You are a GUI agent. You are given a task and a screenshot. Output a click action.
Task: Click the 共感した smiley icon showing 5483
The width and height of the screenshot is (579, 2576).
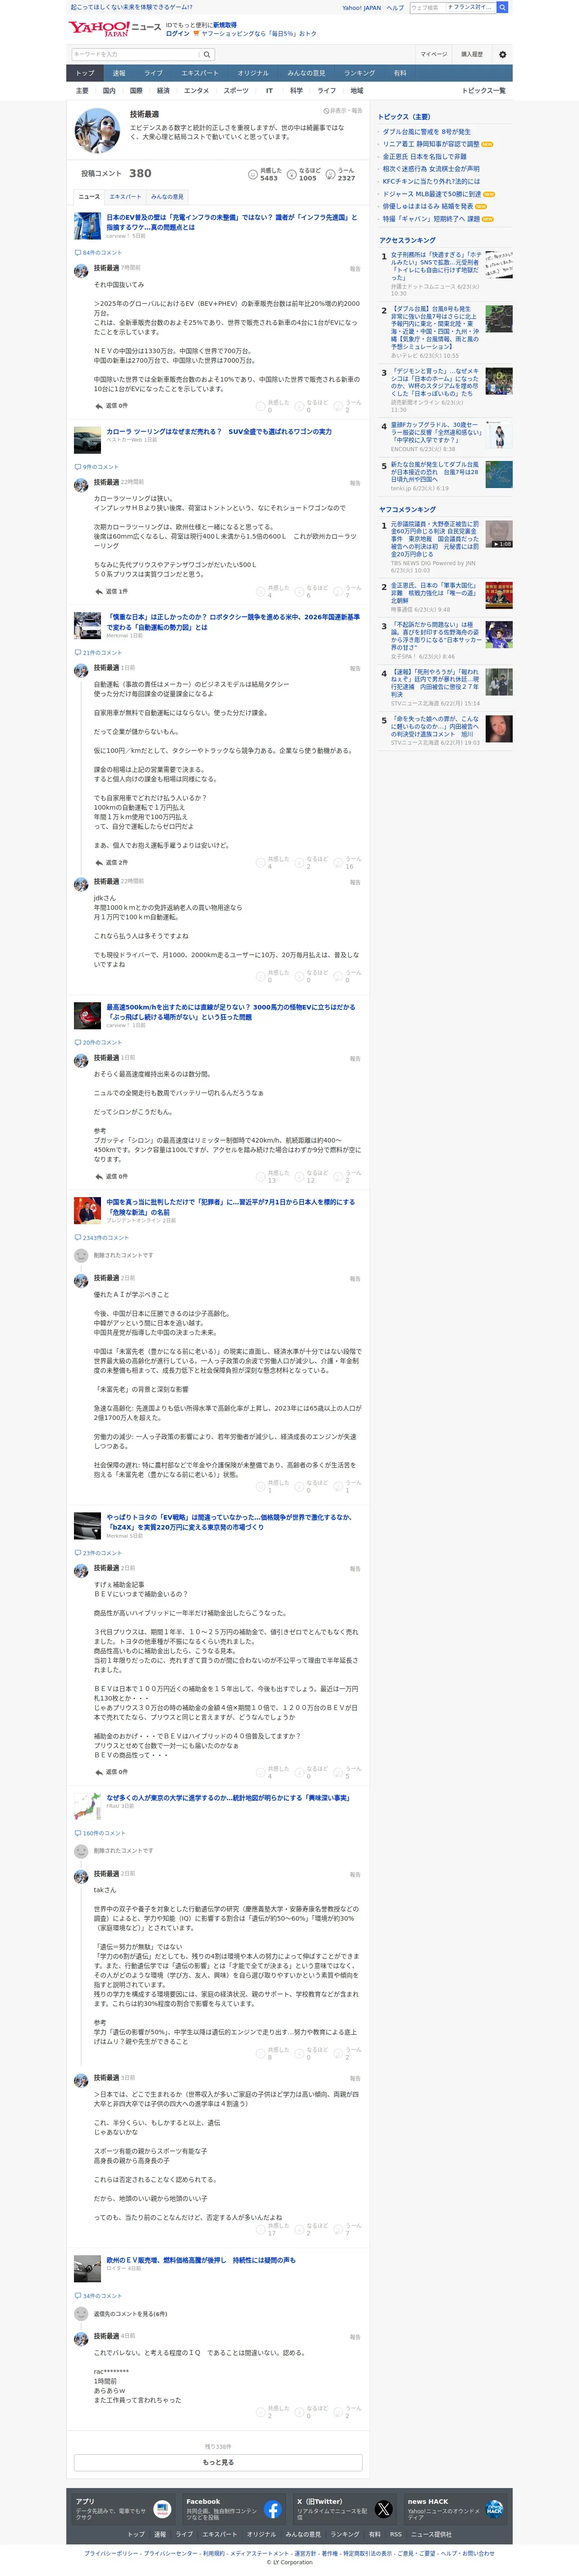(x=253, y=174)
